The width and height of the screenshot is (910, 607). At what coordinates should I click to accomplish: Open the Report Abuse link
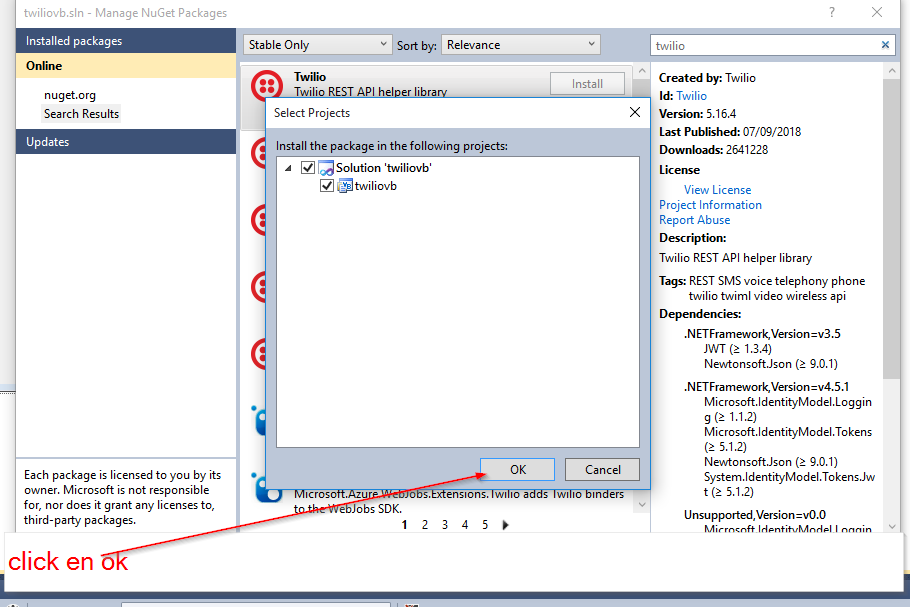694,220
